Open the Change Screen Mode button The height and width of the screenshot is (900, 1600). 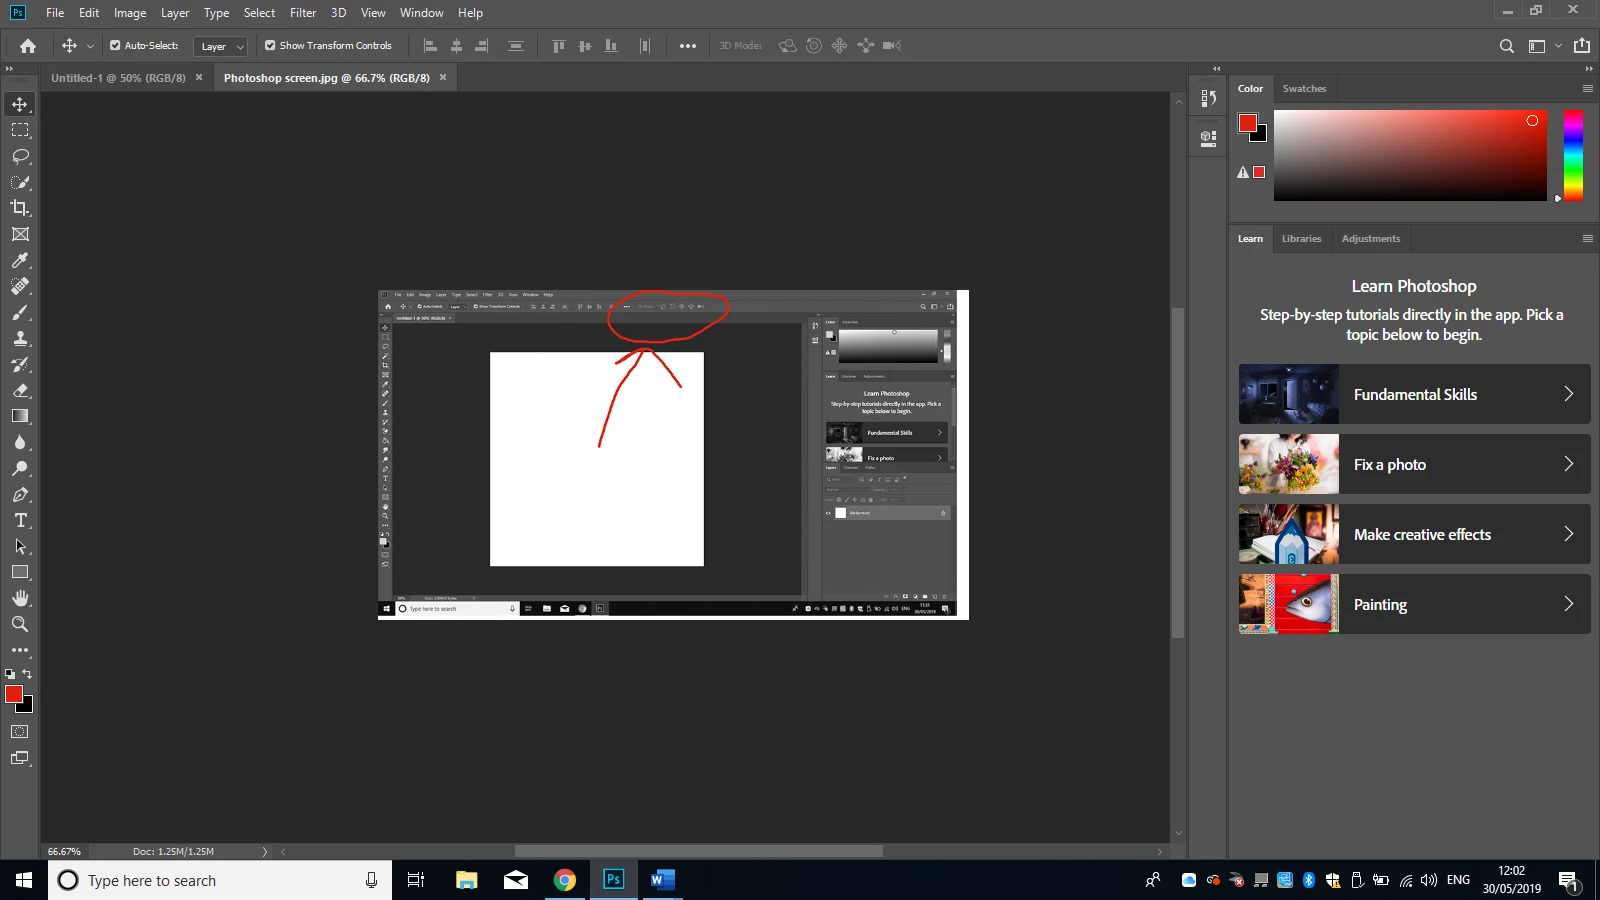(20, 758)
